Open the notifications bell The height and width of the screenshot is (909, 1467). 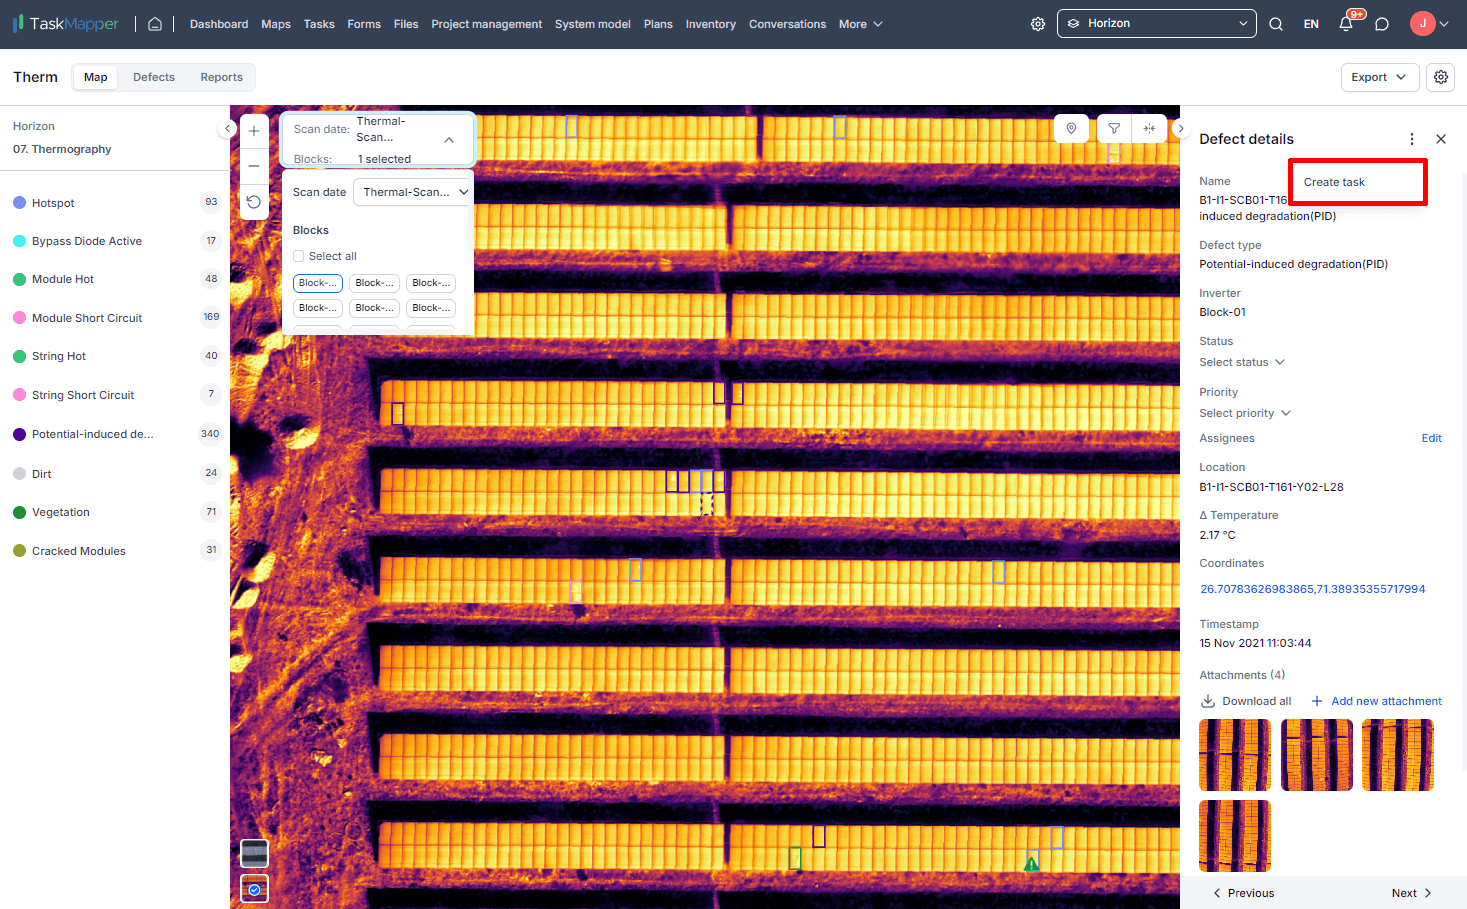click(x=1346, y=24)
